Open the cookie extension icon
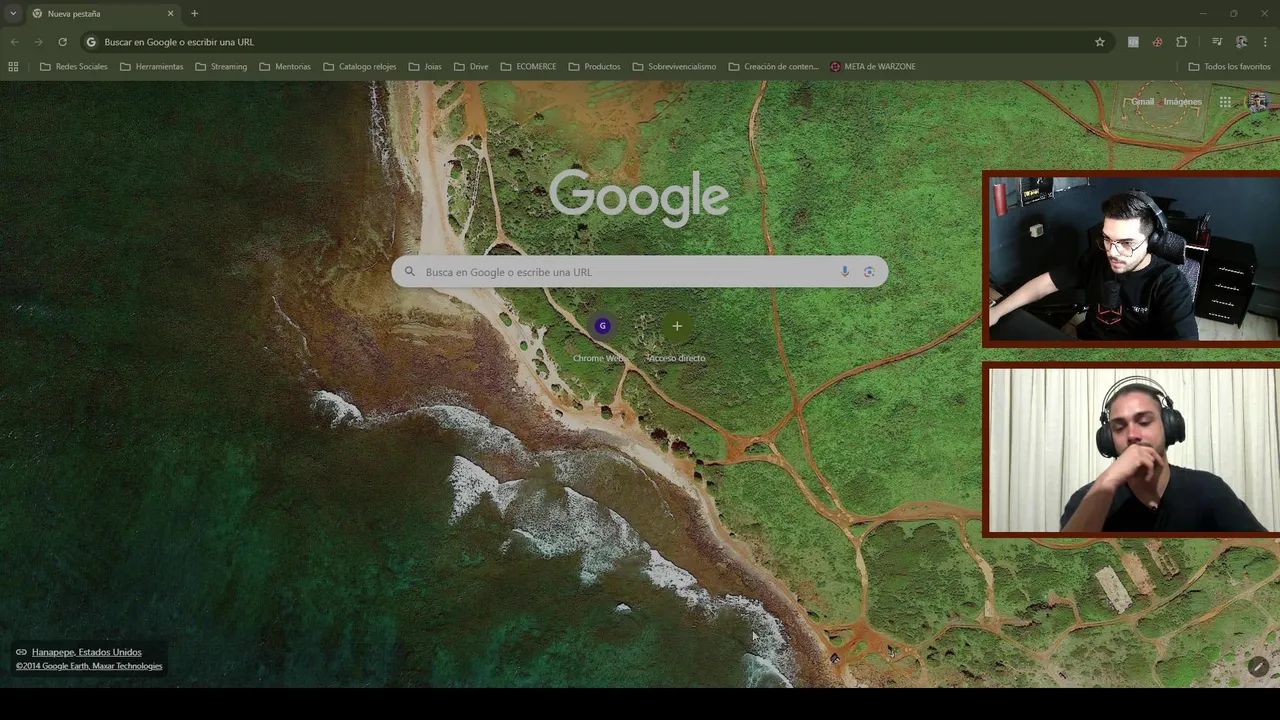 (1157, 42)
